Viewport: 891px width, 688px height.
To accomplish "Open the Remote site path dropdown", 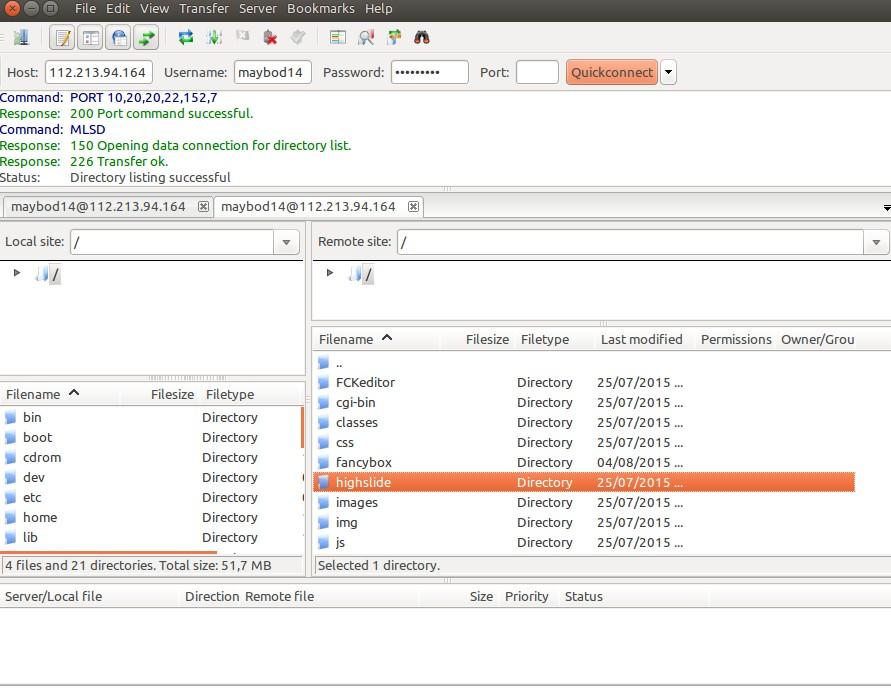I will pyautogui.click(x=876, y=242).
